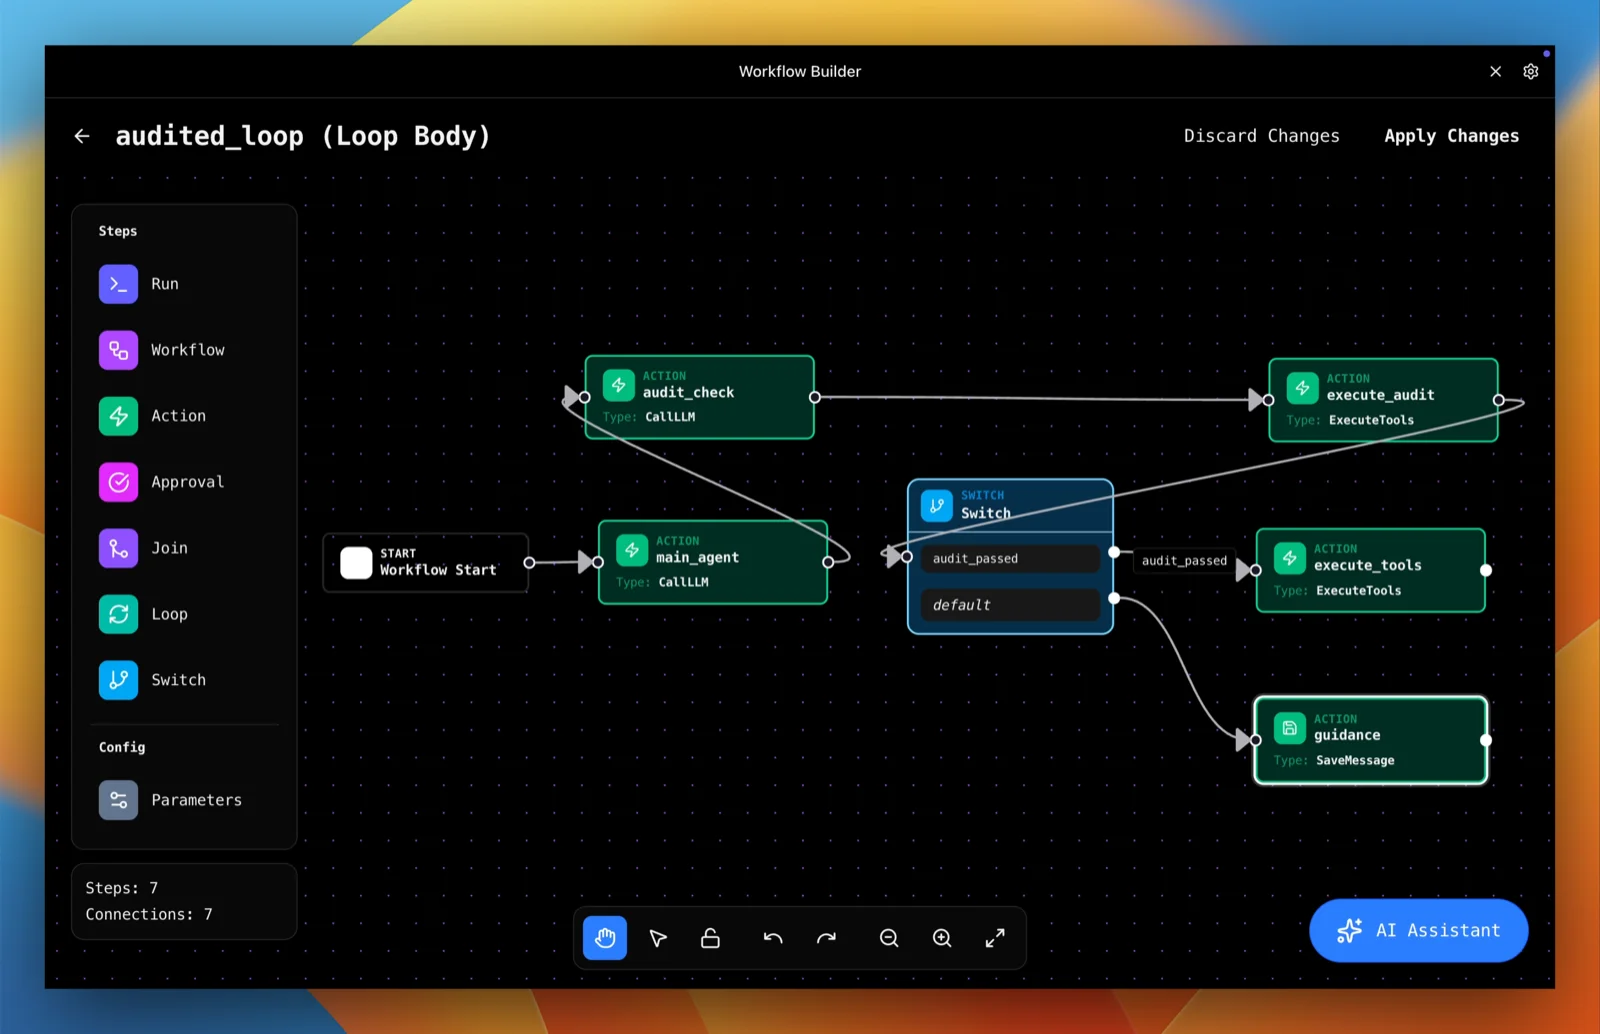Screen dimensions: 1600x1034
Task: Open the settings gear
Action: (1531, 71)
